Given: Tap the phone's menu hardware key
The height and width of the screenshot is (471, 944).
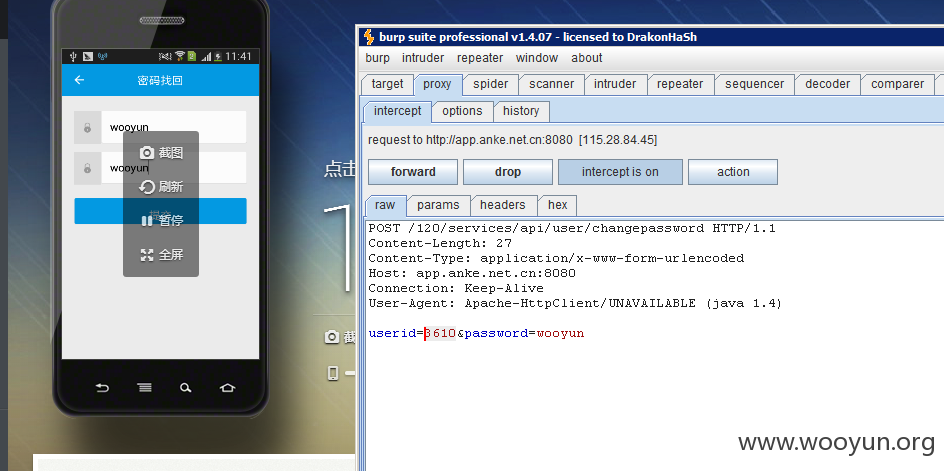Looking at the screenshot, I should 144,388.
